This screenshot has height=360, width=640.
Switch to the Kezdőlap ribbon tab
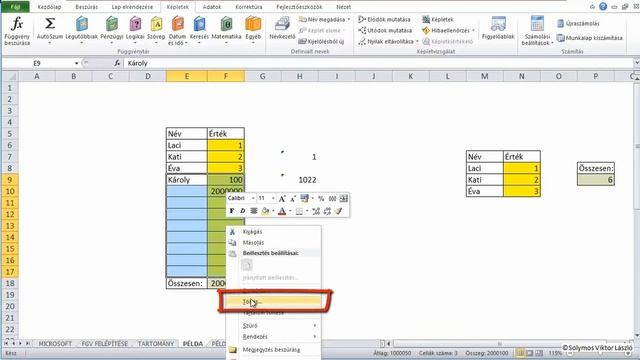pyautogui.click(x=49, y=7)
